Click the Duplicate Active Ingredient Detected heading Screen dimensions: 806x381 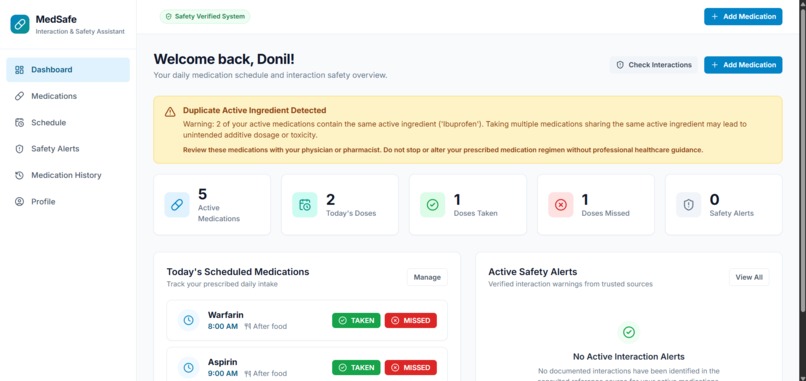pos(254,111)
